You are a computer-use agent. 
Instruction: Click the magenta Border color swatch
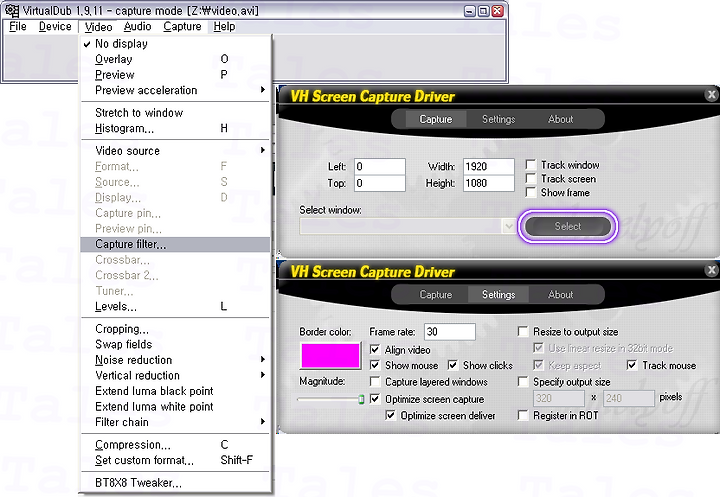pyautogui.click(x=330, y=356)
